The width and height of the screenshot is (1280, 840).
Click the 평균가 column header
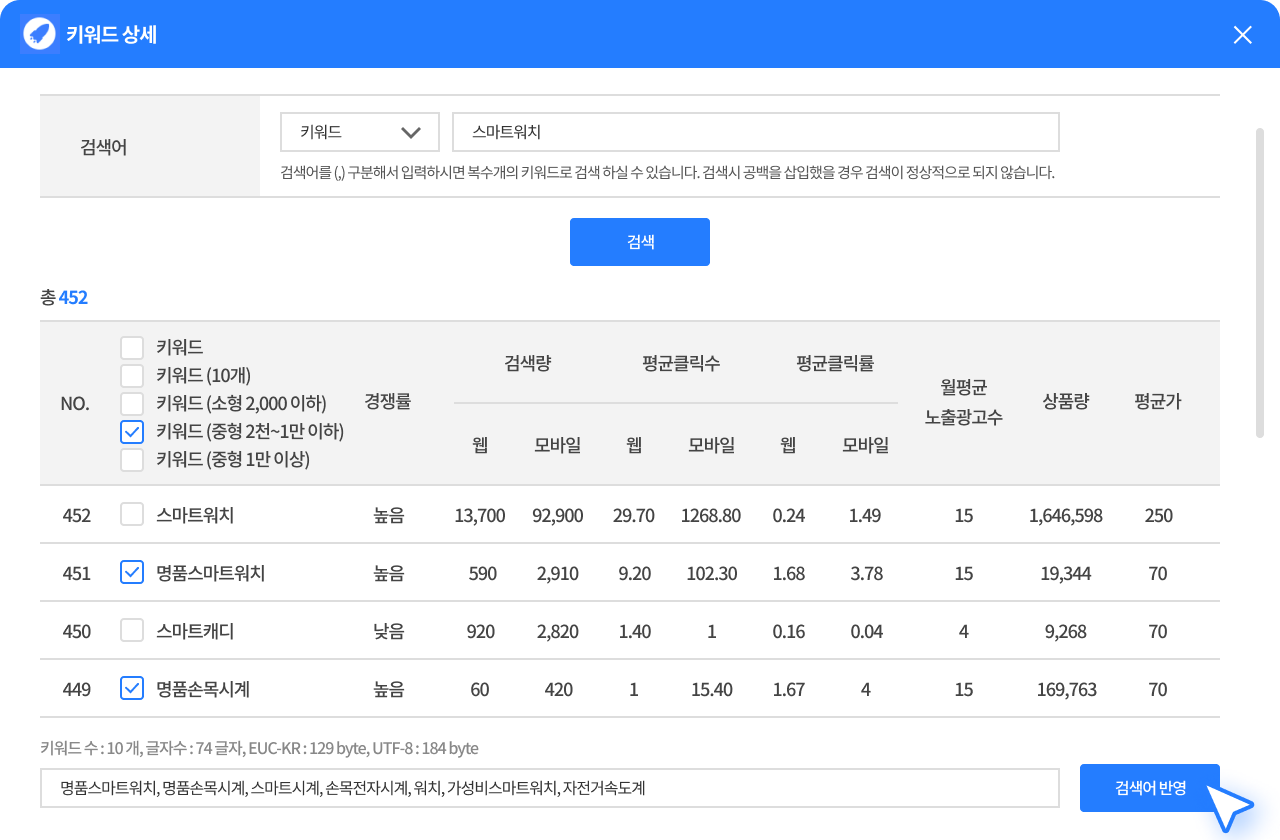[x=1158, y=402]
